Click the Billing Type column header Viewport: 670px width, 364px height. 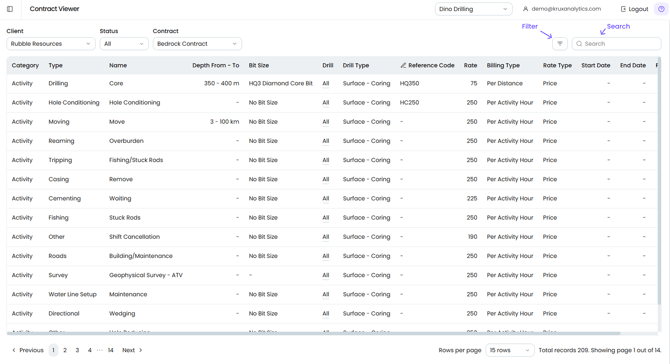[x=503, y=65]
